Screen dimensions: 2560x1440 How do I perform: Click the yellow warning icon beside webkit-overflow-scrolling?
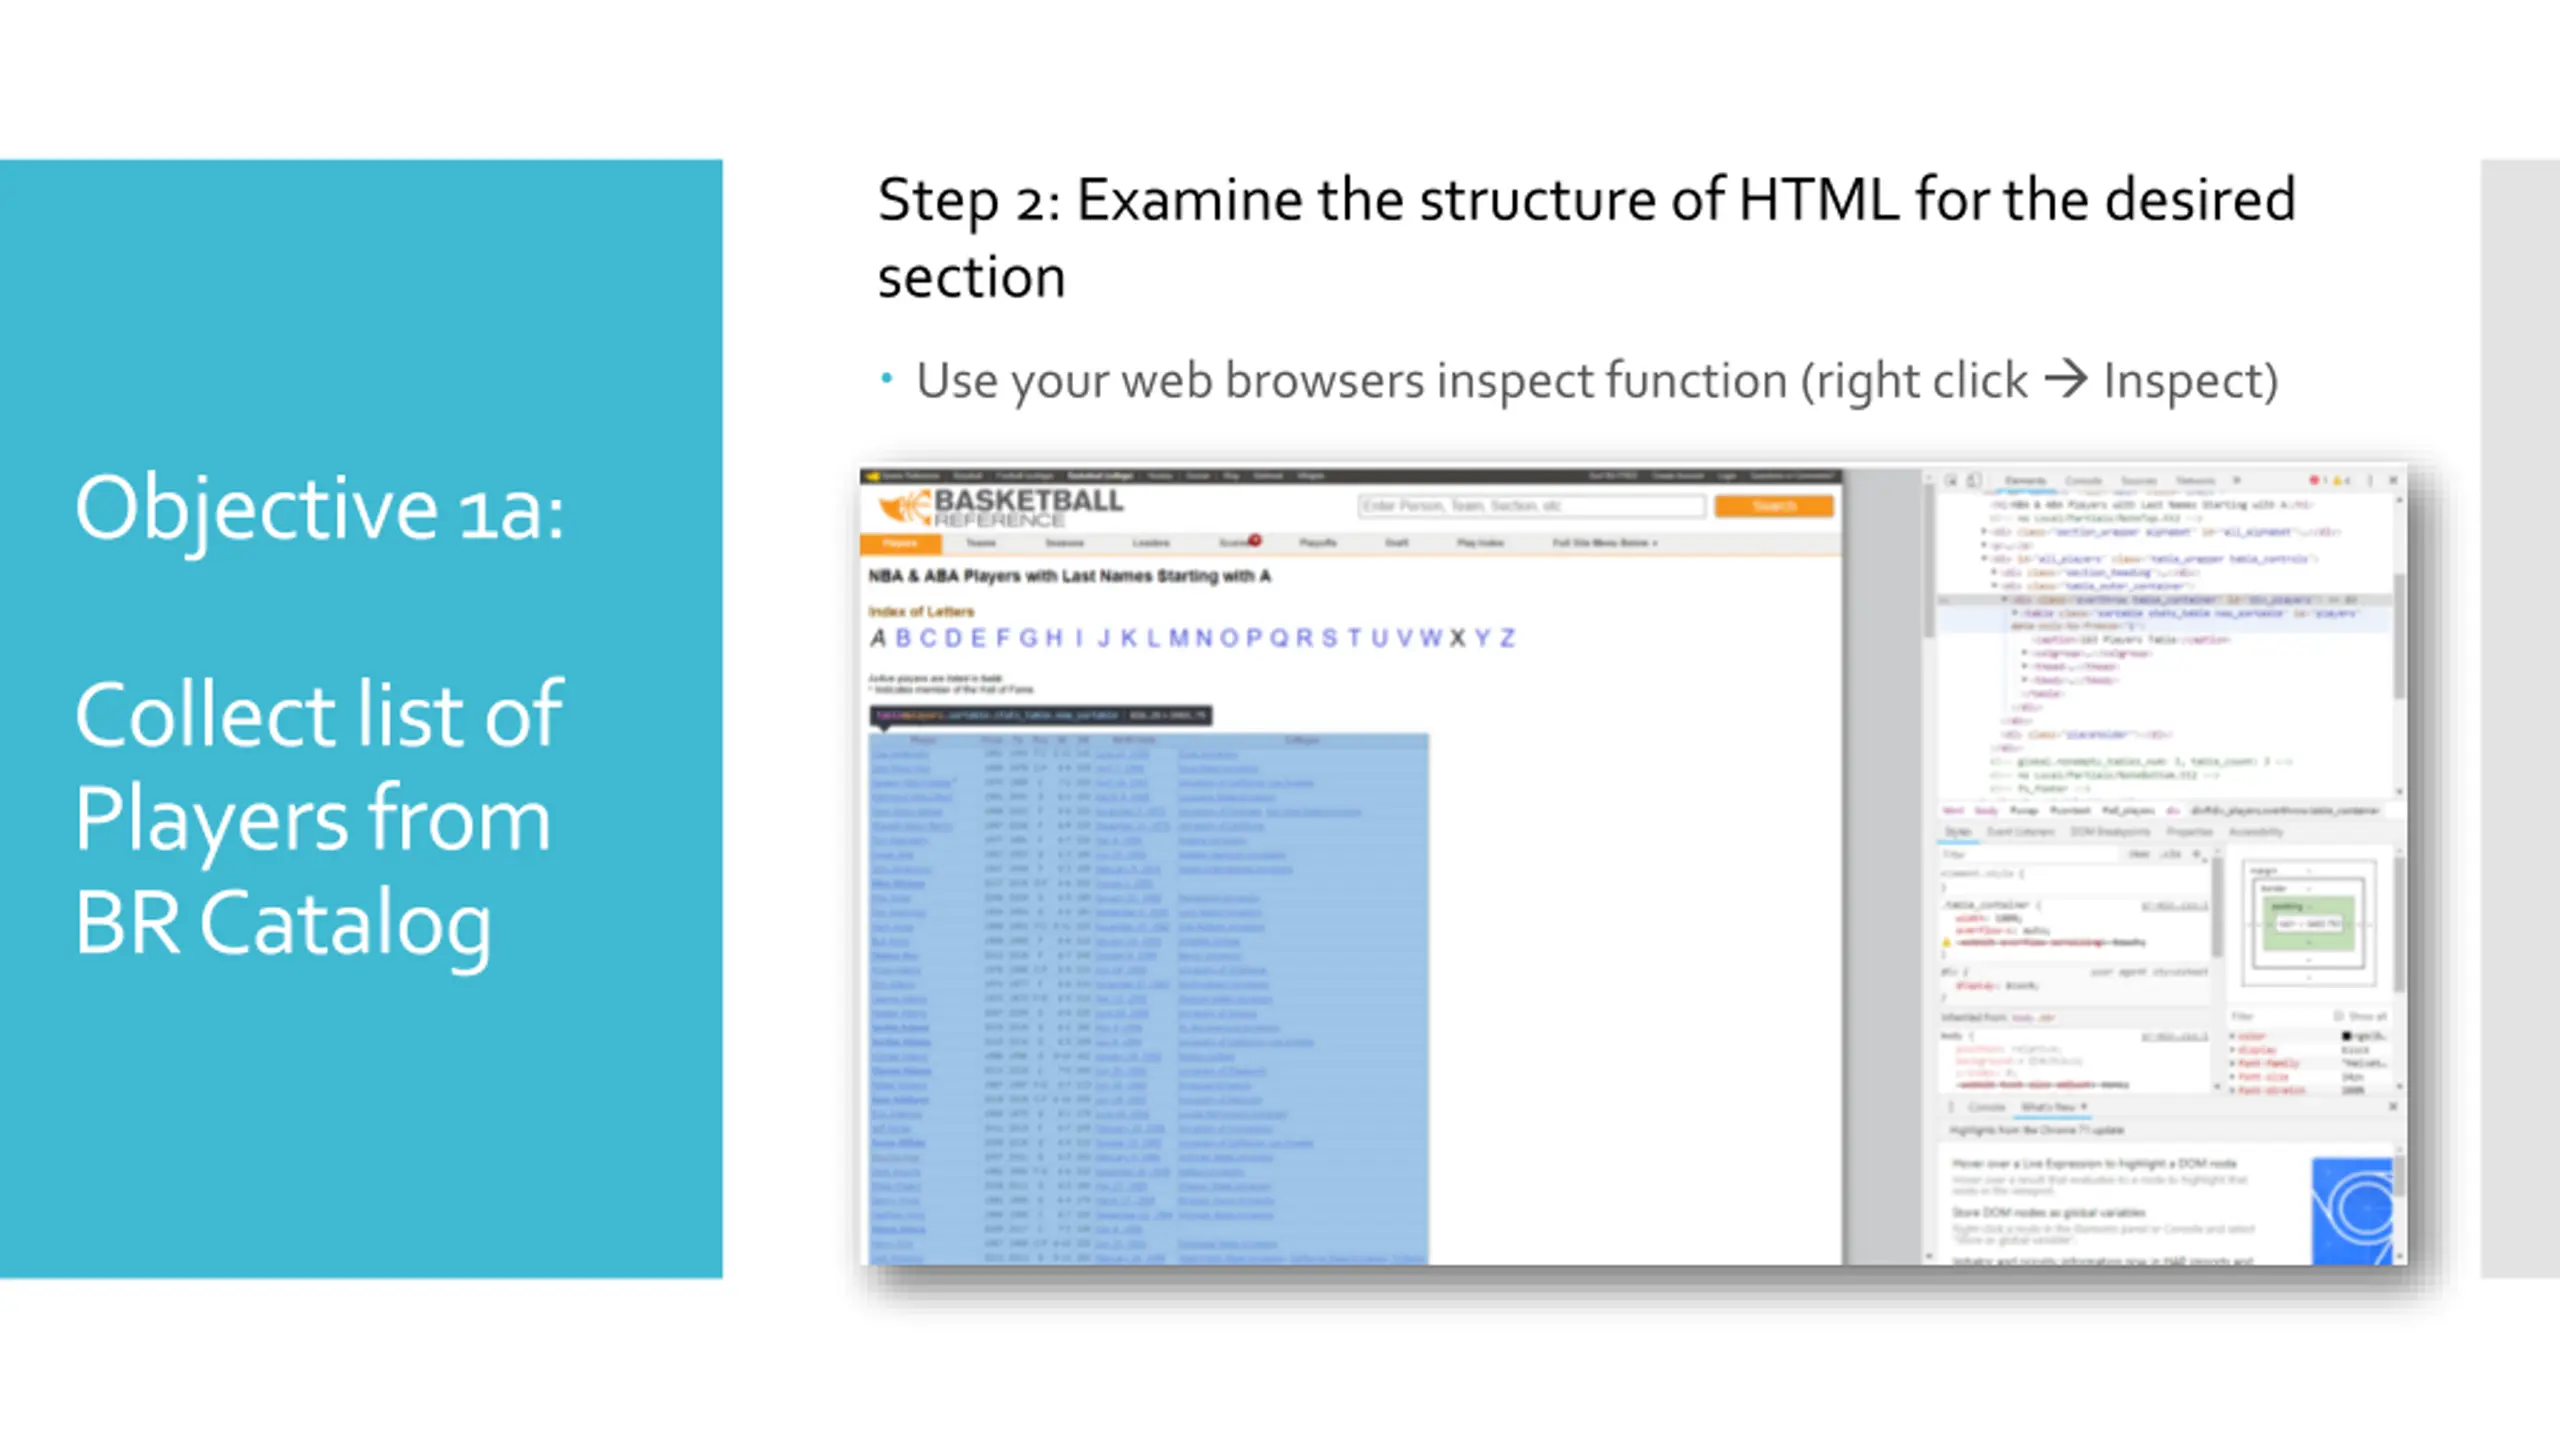1946,942
